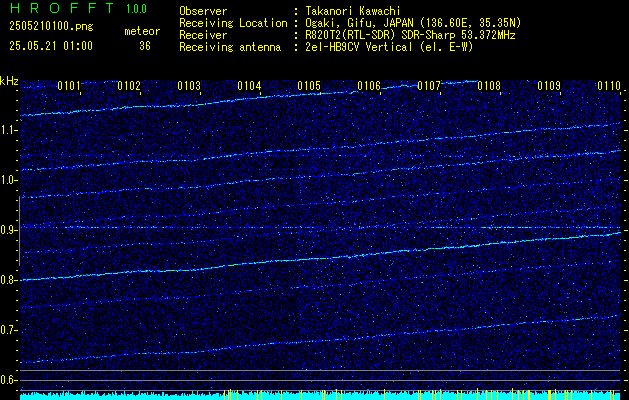Click the Receiving antenna label
This screenshot has height=400, width=629.
coord(230,47)
